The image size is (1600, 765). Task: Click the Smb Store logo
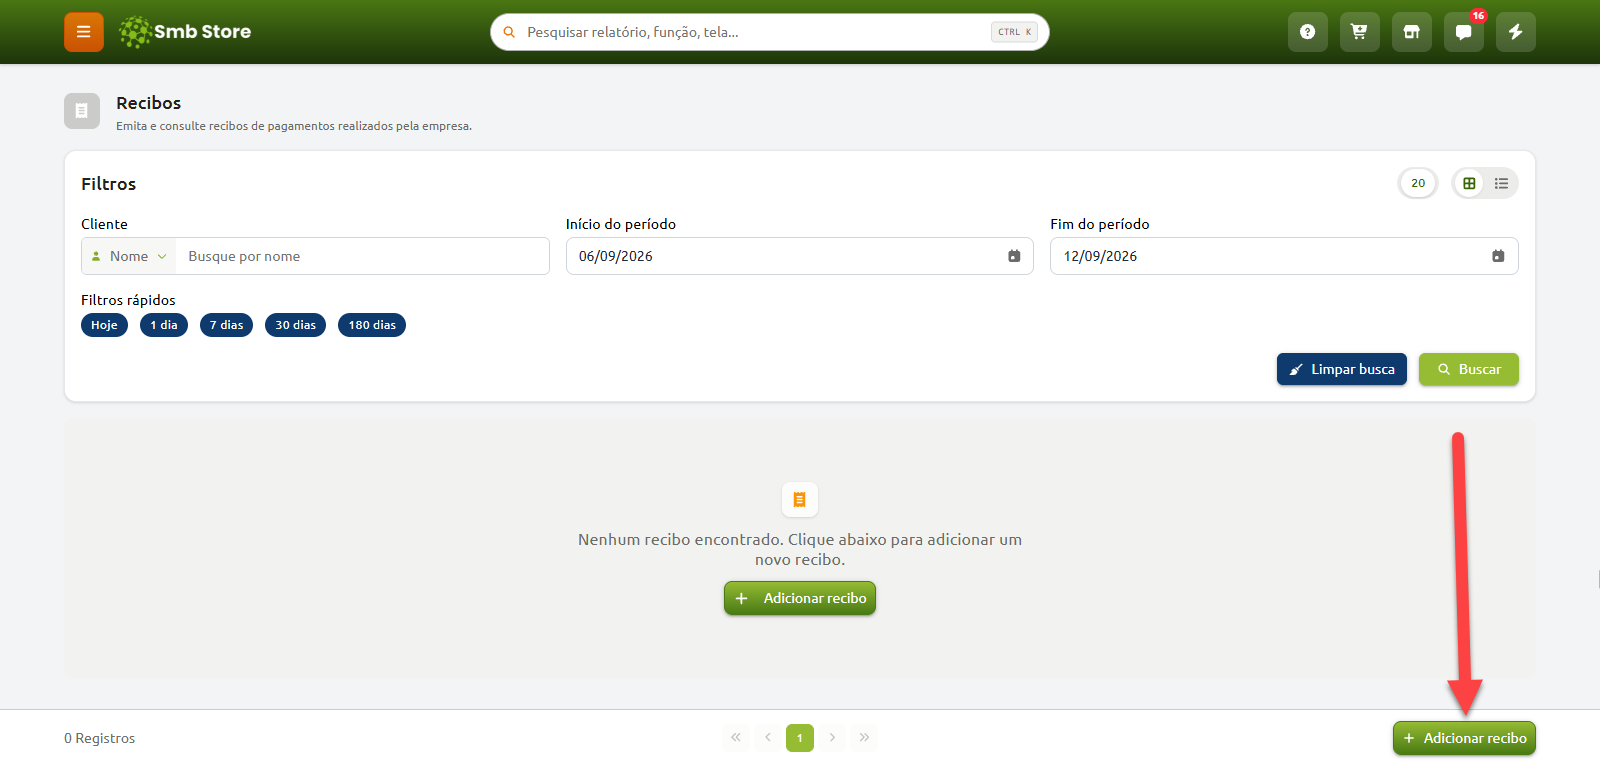coord(185,32)
